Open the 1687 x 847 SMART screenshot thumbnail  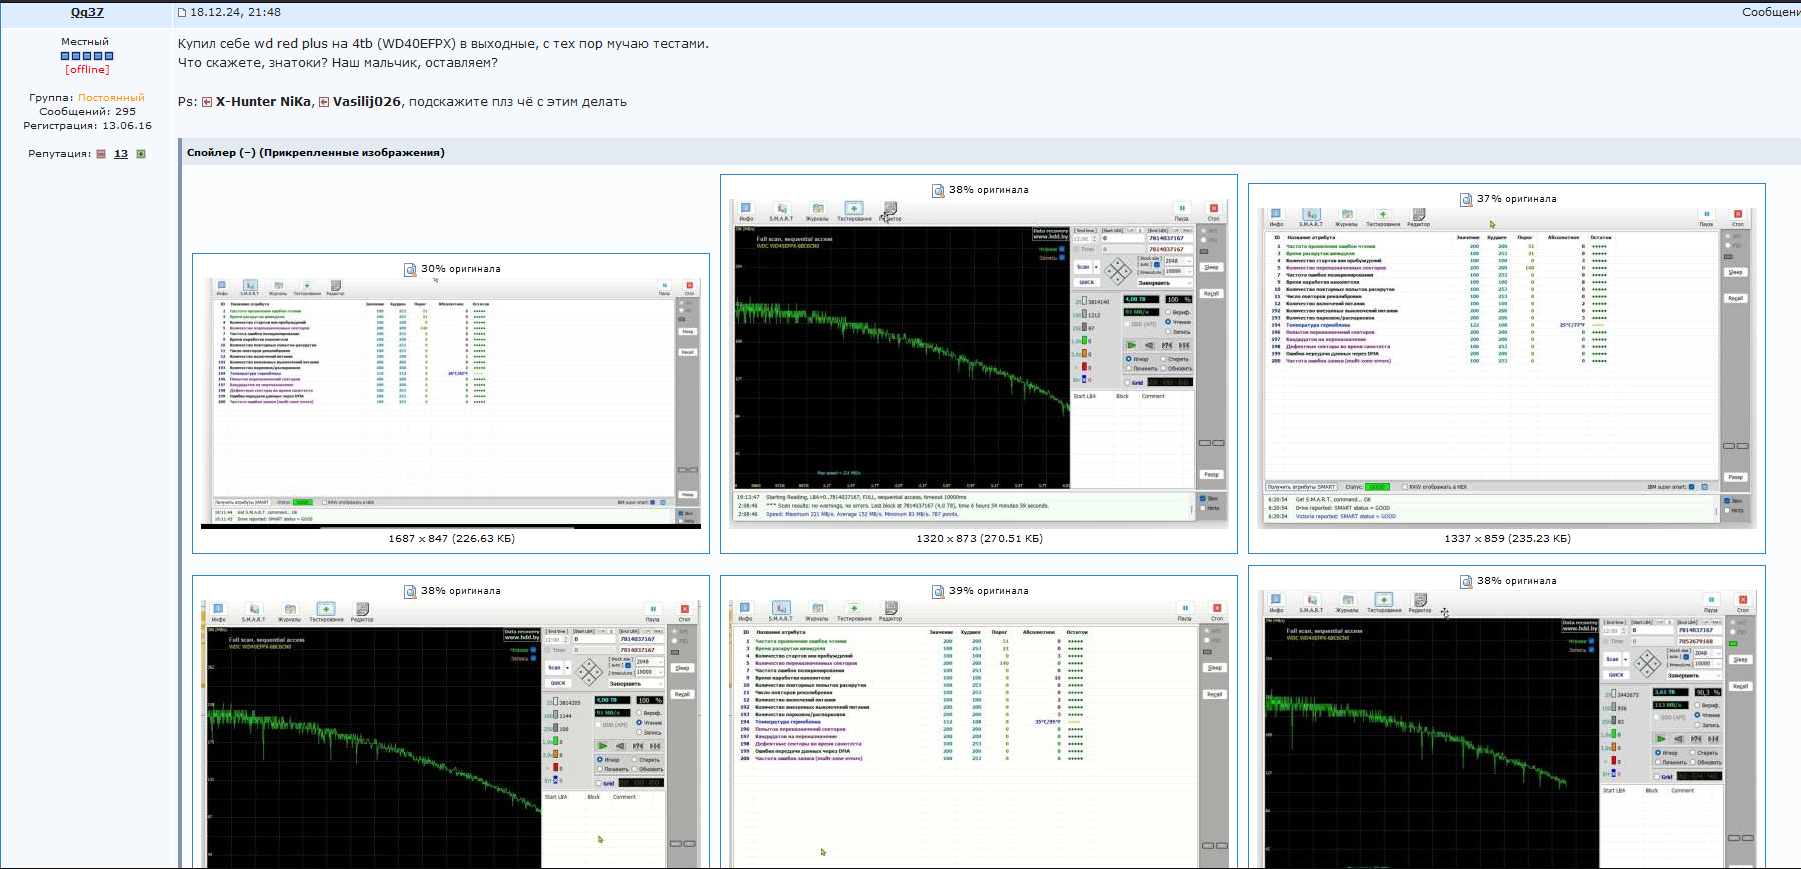450,402
